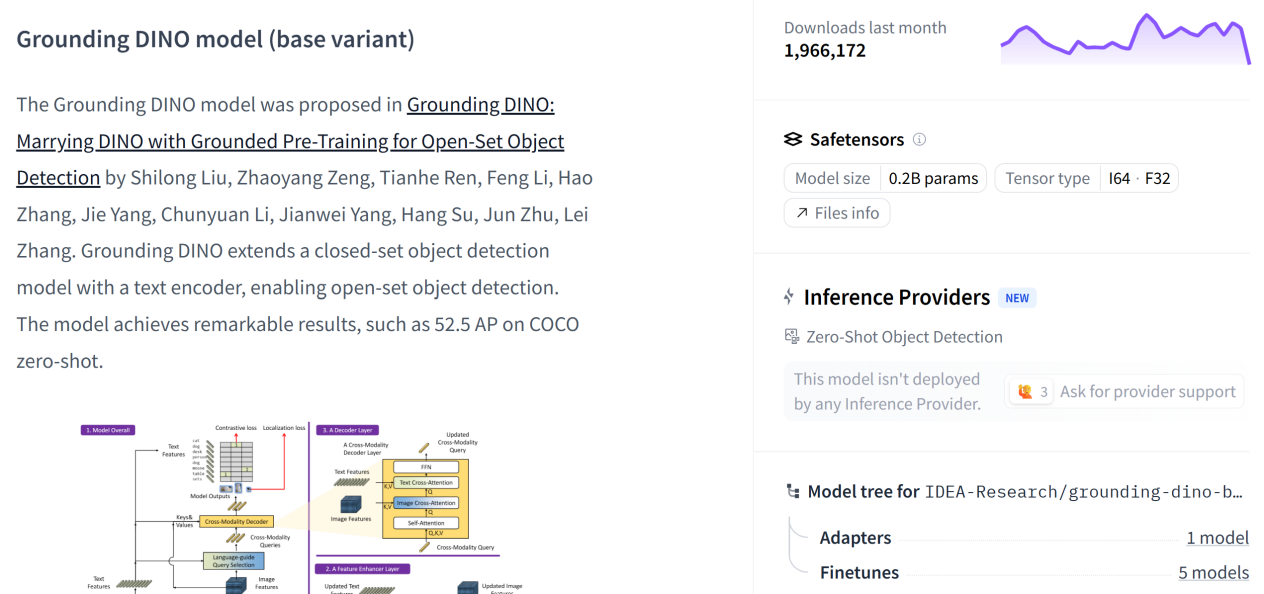
Task: Open the 5 models Finetunes link
Action: [x=1213, y=573]
